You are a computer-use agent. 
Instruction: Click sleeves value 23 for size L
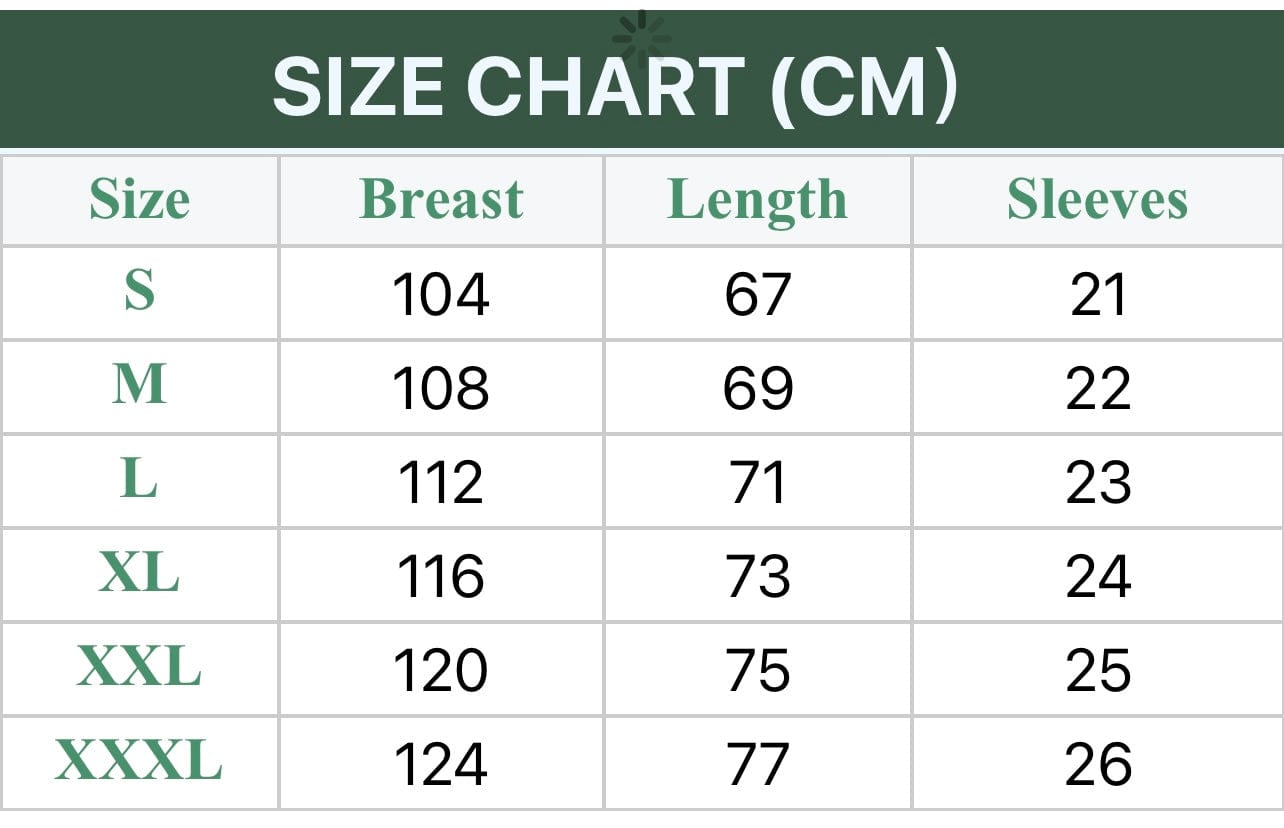[x=1098, y=483]
